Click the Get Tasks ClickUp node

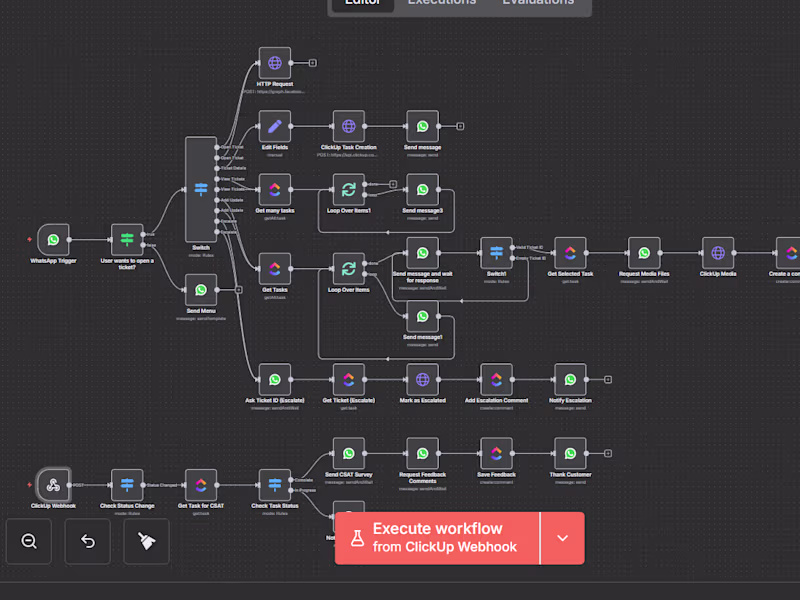click(x=274, y=269)
